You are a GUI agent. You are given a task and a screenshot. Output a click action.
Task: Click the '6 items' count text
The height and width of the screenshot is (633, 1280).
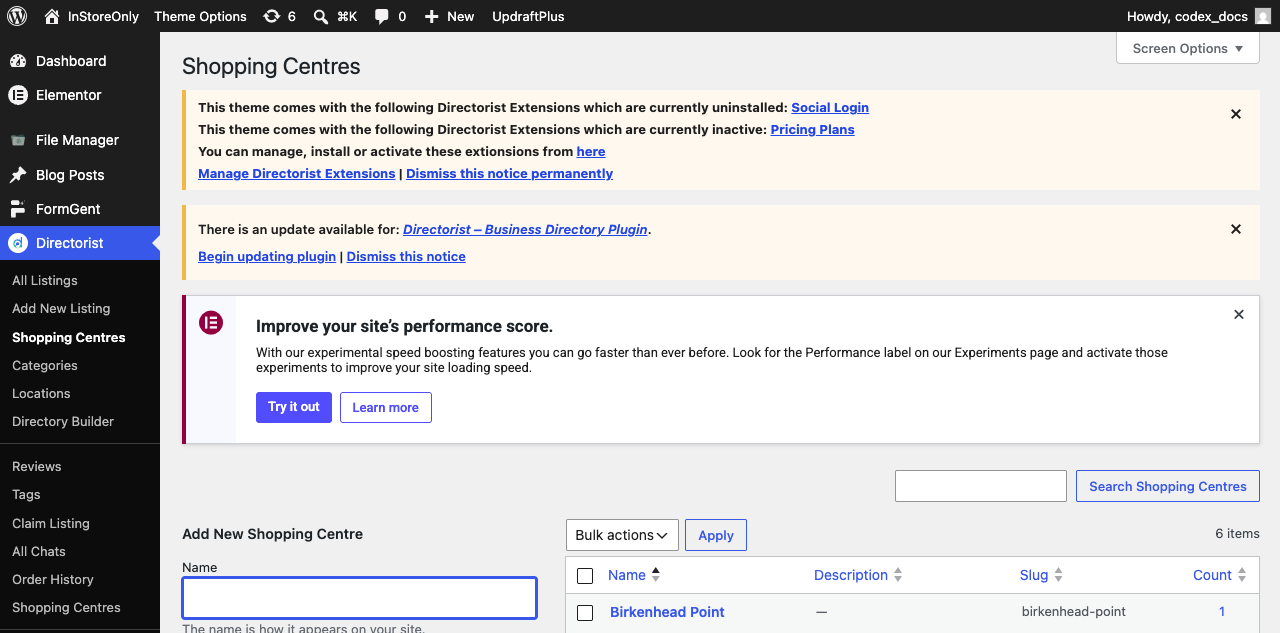coord(1237,534)
